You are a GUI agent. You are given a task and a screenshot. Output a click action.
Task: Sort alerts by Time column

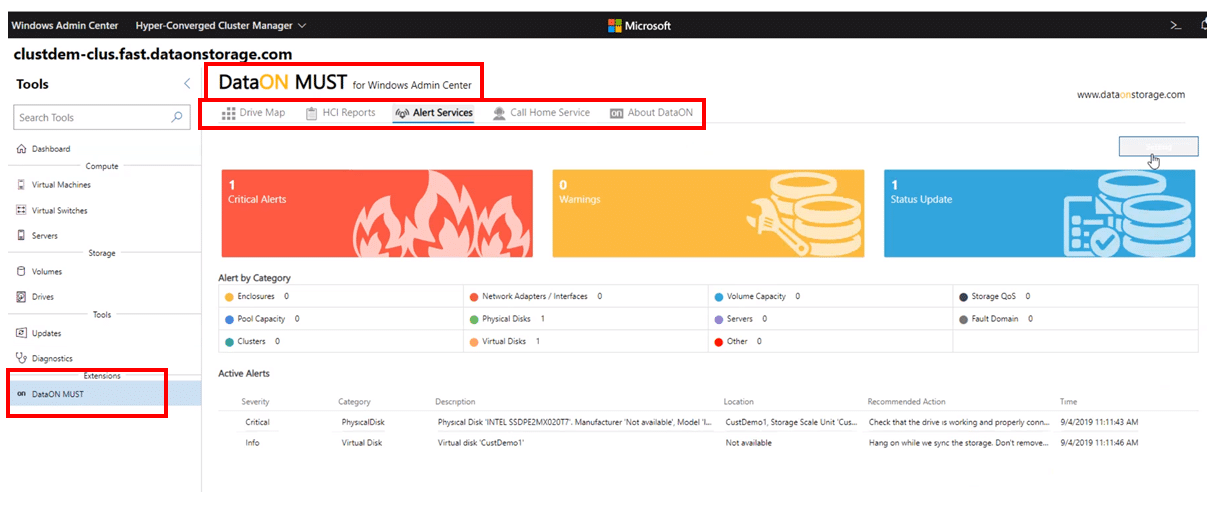point(1069,402)
